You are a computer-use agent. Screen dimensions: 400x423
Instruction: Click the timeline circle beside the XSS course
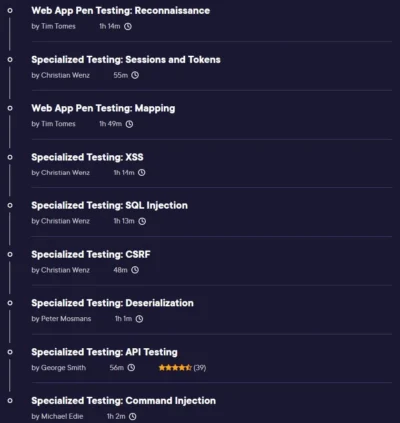[10, 157]
